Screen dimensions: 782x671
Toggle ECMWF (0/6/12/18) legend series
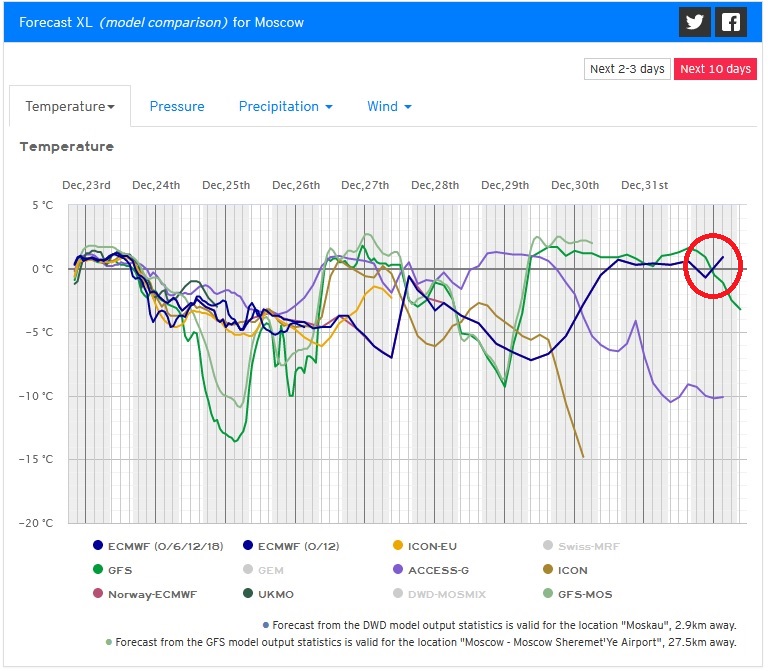click(x=158, y=546)
